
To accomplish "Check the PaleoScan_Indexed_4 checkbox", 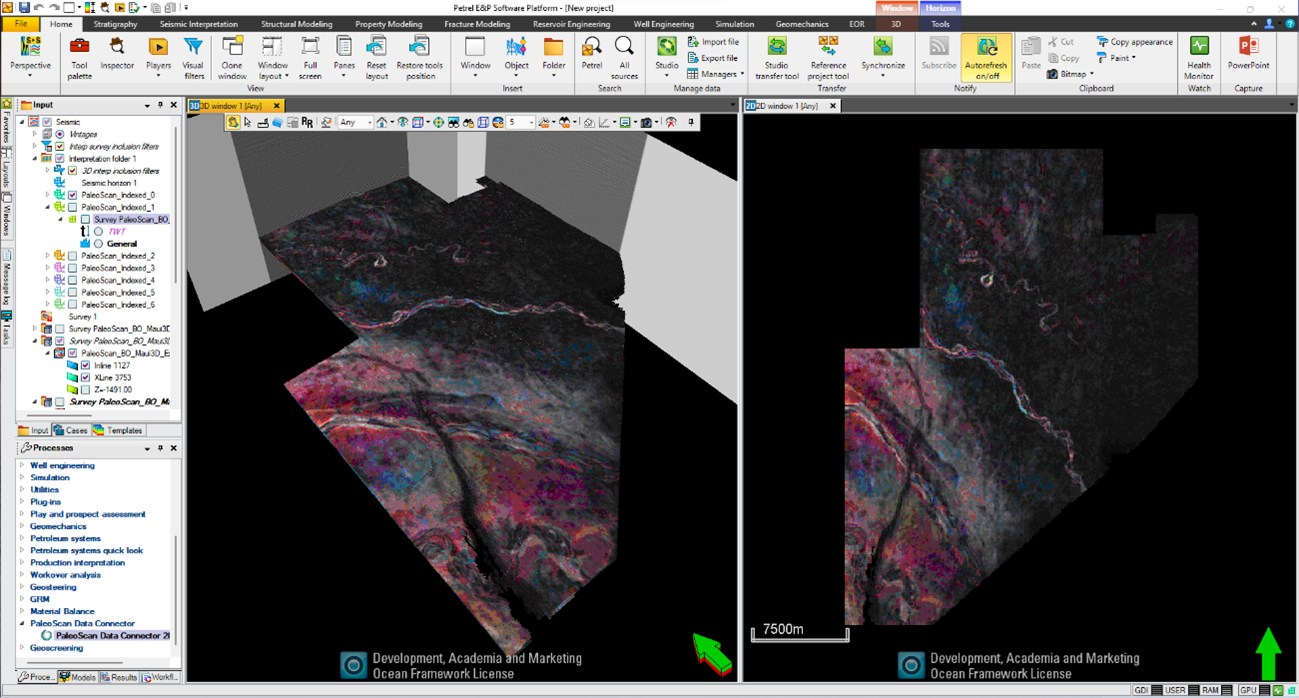I will click(x=73, y=280).
